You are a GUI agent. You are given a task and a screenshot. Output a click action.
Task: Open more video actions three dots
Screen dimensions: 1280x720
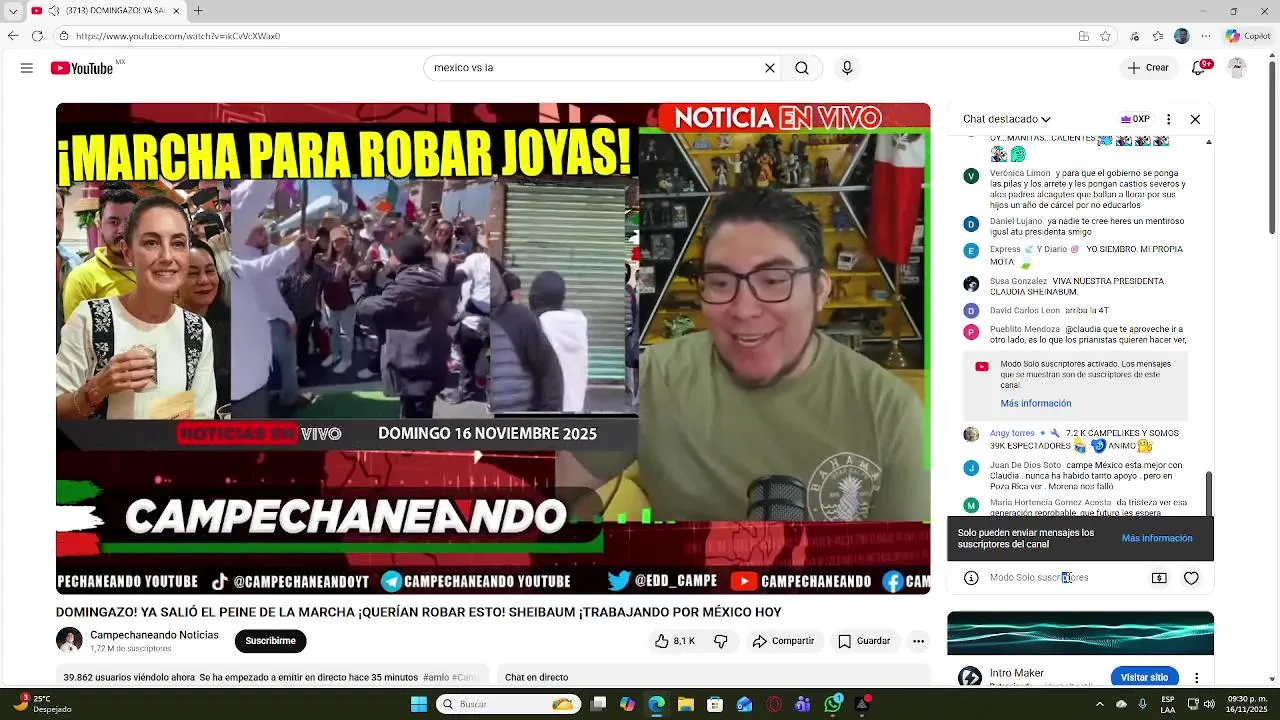[x=918, y=641]
